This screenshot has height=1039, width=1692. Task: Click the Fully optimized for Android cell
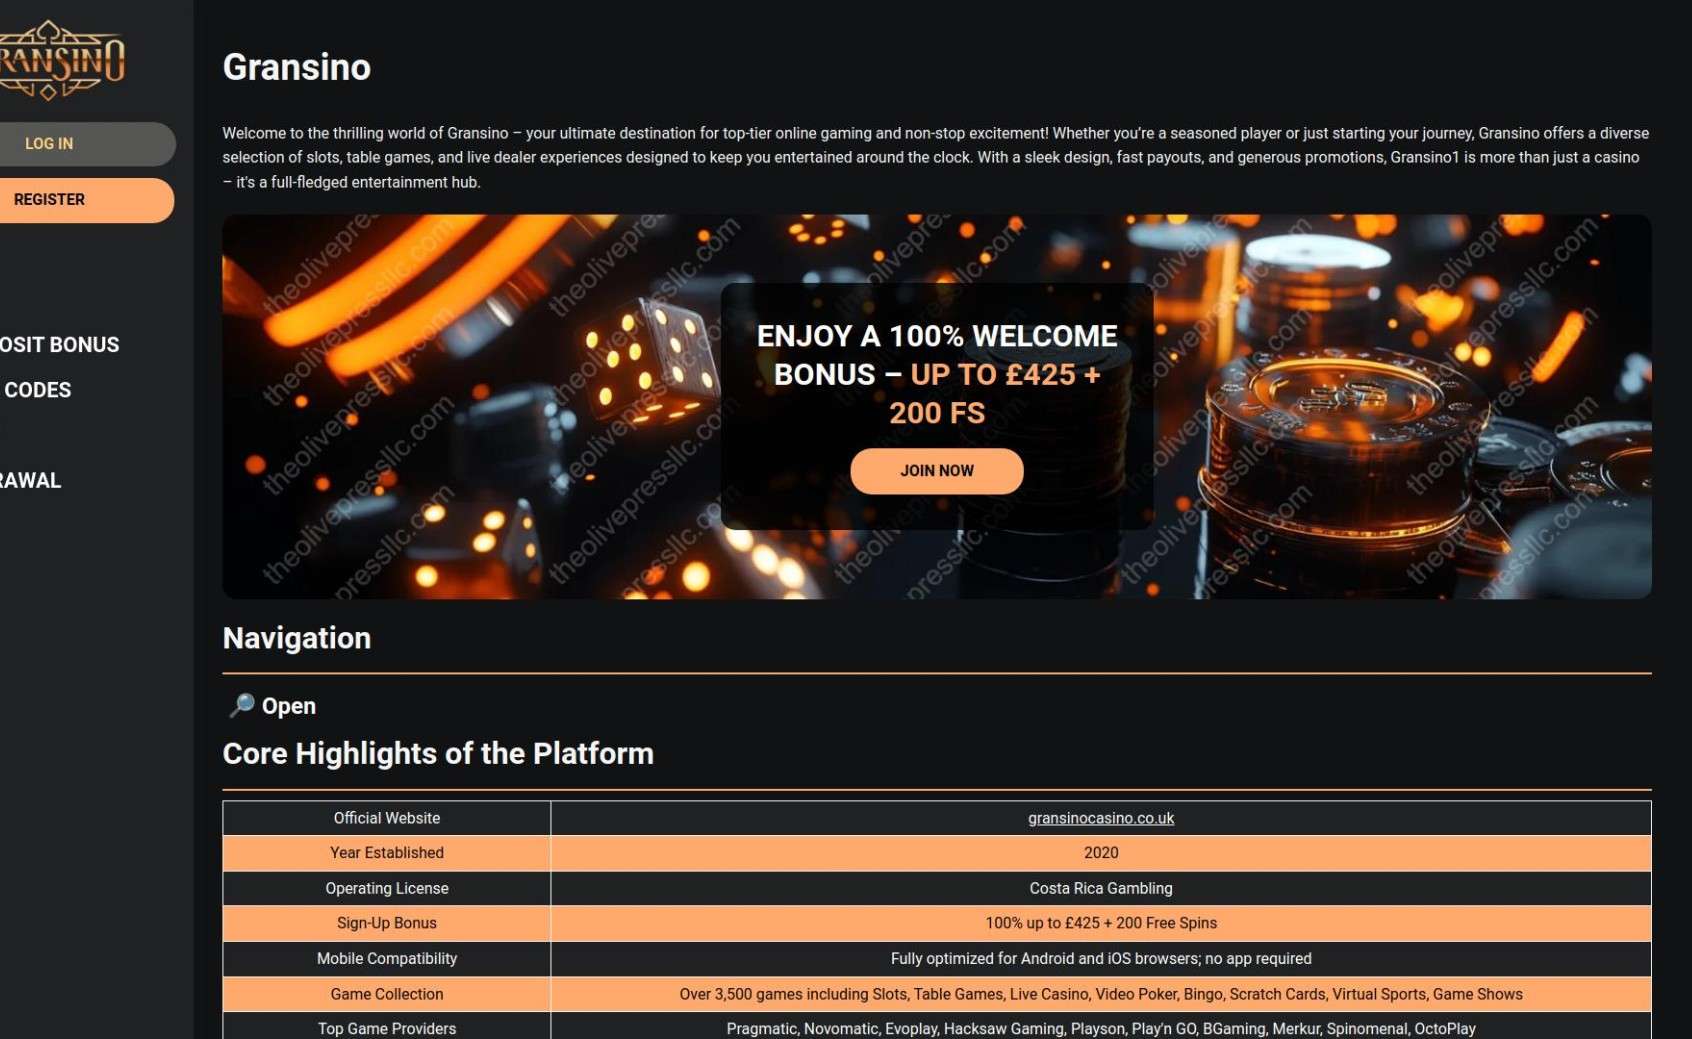[x=1101, y=958]
